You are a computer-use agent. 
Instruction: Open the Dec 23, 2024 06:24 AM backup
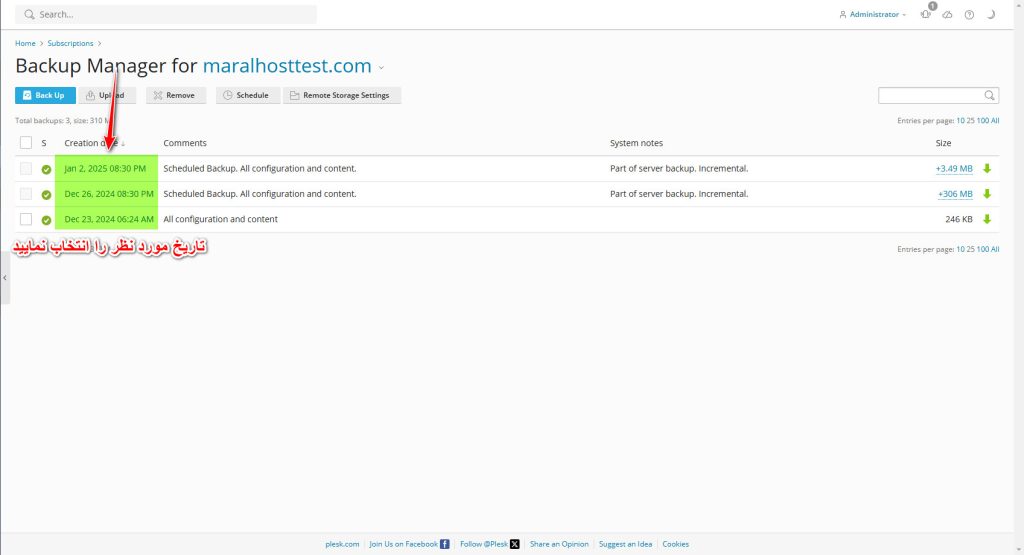[x=109, y=219]
